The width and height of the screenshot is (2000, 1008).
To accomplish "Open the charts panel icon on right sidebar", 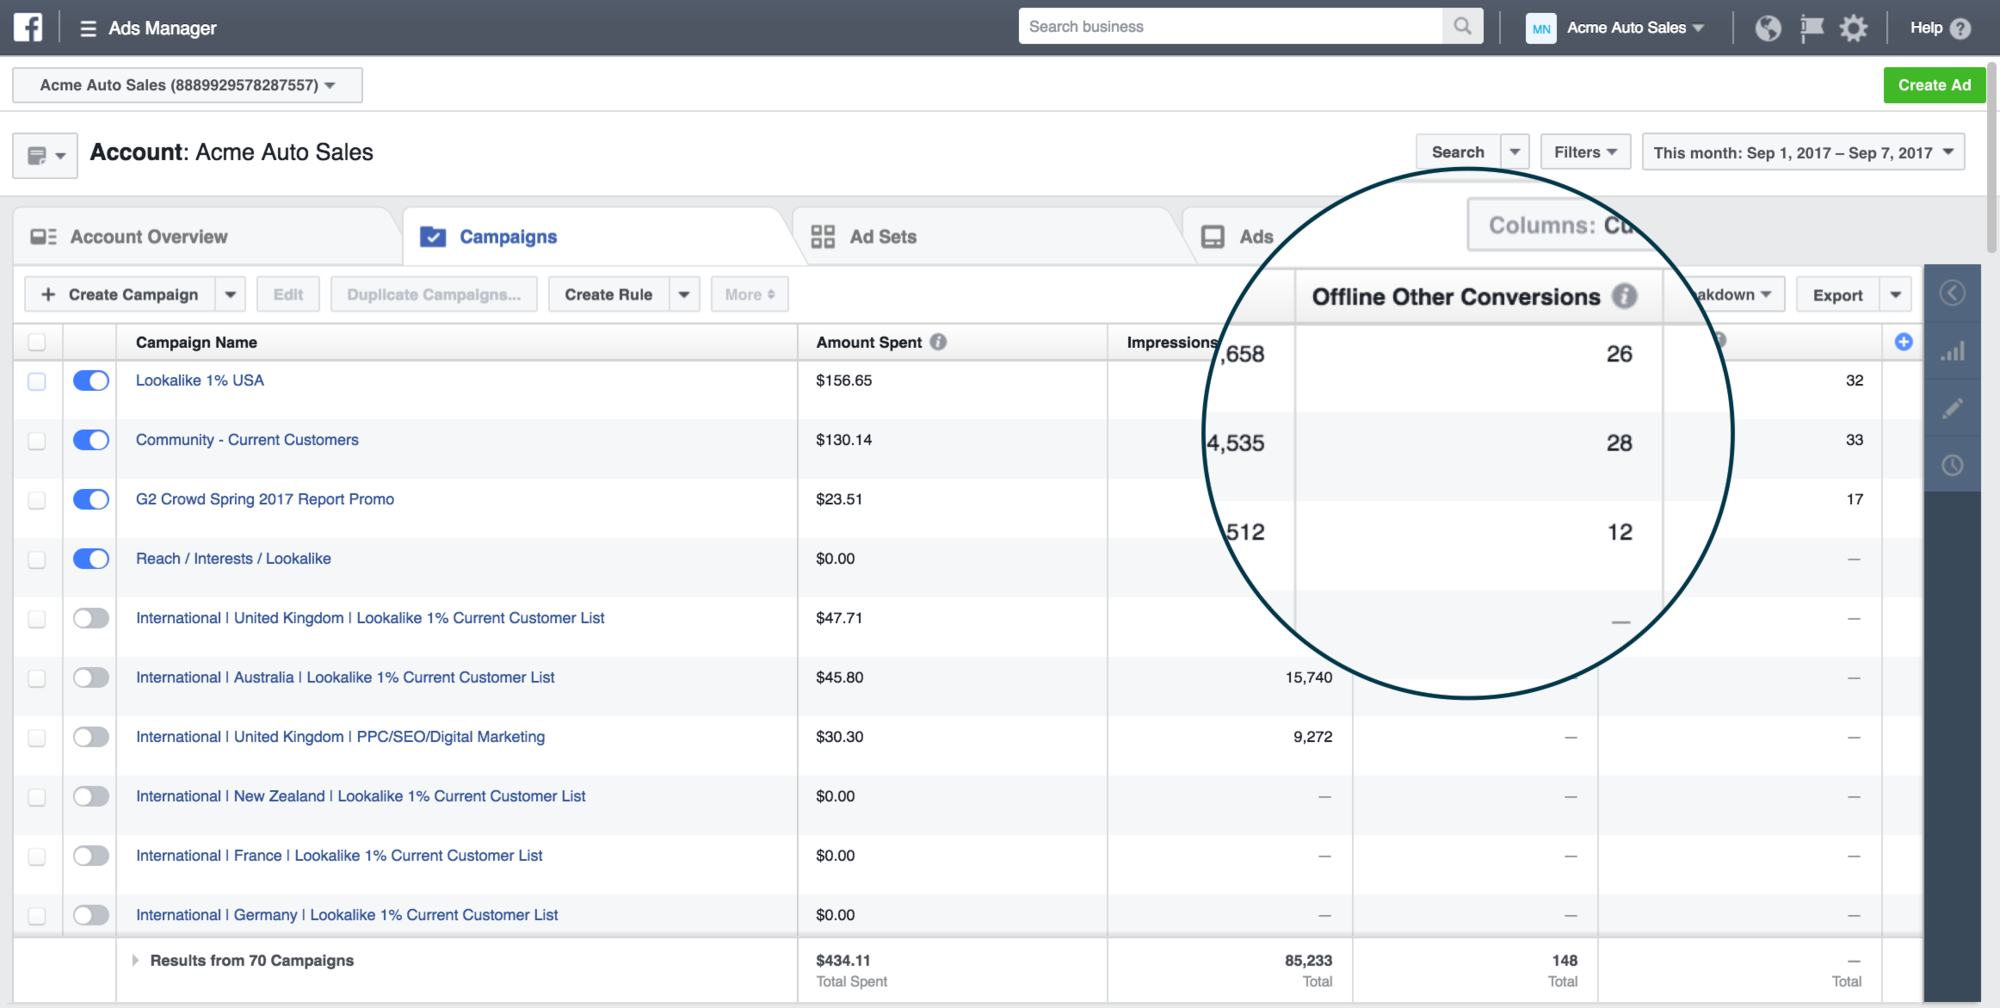I will 1951,351.
